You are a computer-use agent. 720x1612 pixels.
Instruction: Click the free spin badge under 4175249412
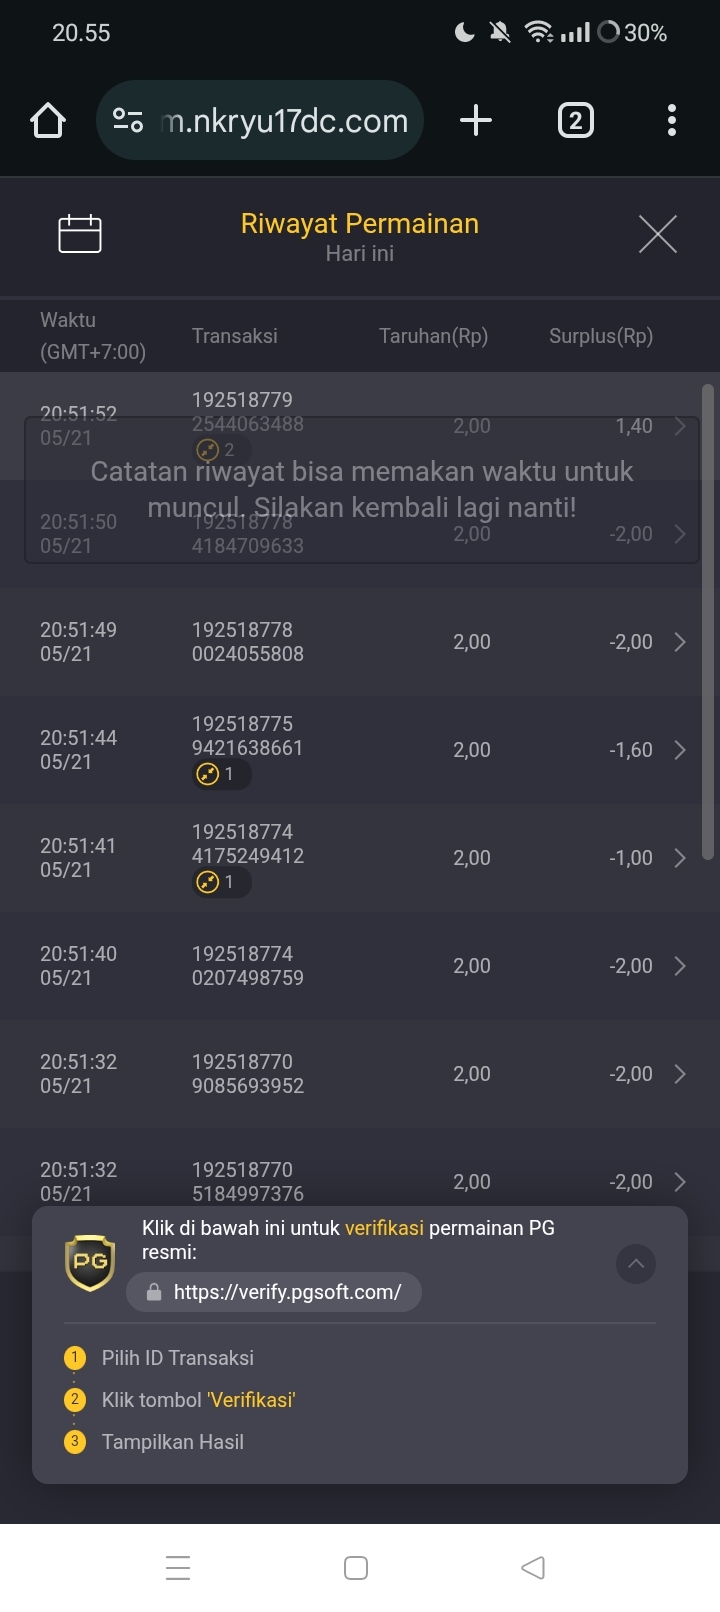point(221,882)
